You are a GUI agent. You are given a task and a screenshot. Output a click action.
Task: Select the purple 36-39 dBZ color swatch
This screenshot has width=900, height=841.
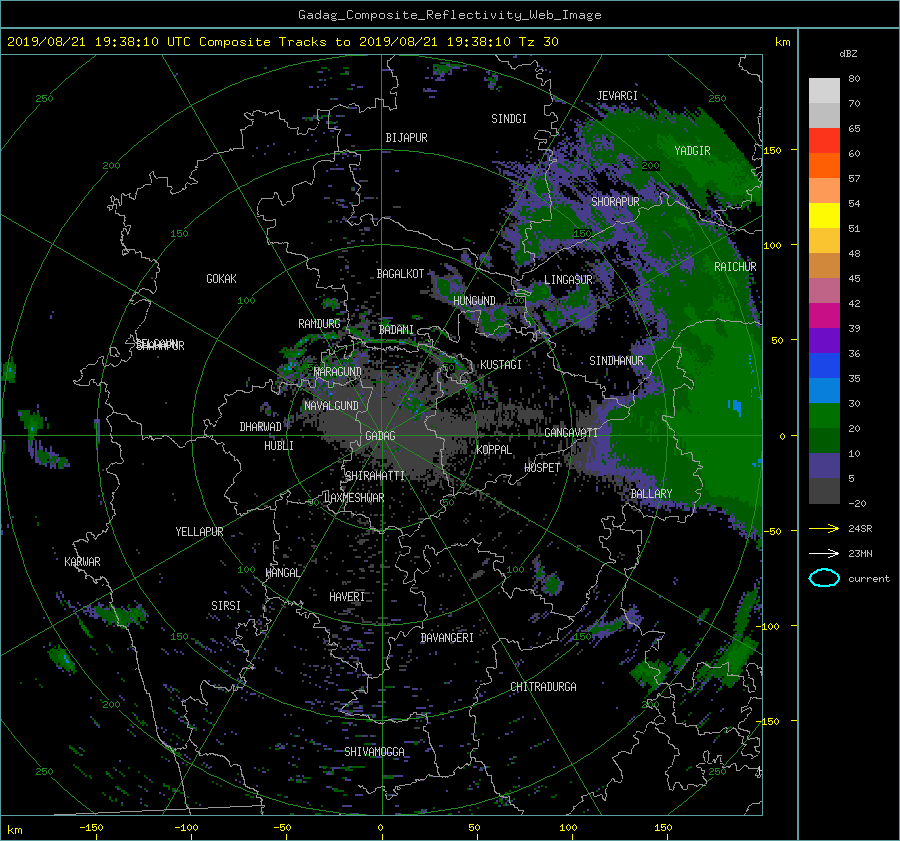click(x=824, y=340)
